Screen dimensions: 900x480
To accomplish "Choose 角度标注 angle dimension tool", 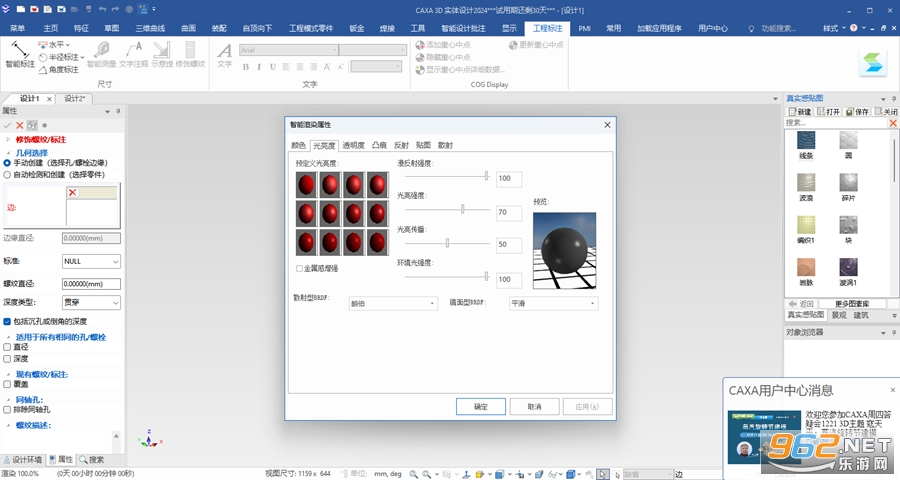I will [59, 69].
